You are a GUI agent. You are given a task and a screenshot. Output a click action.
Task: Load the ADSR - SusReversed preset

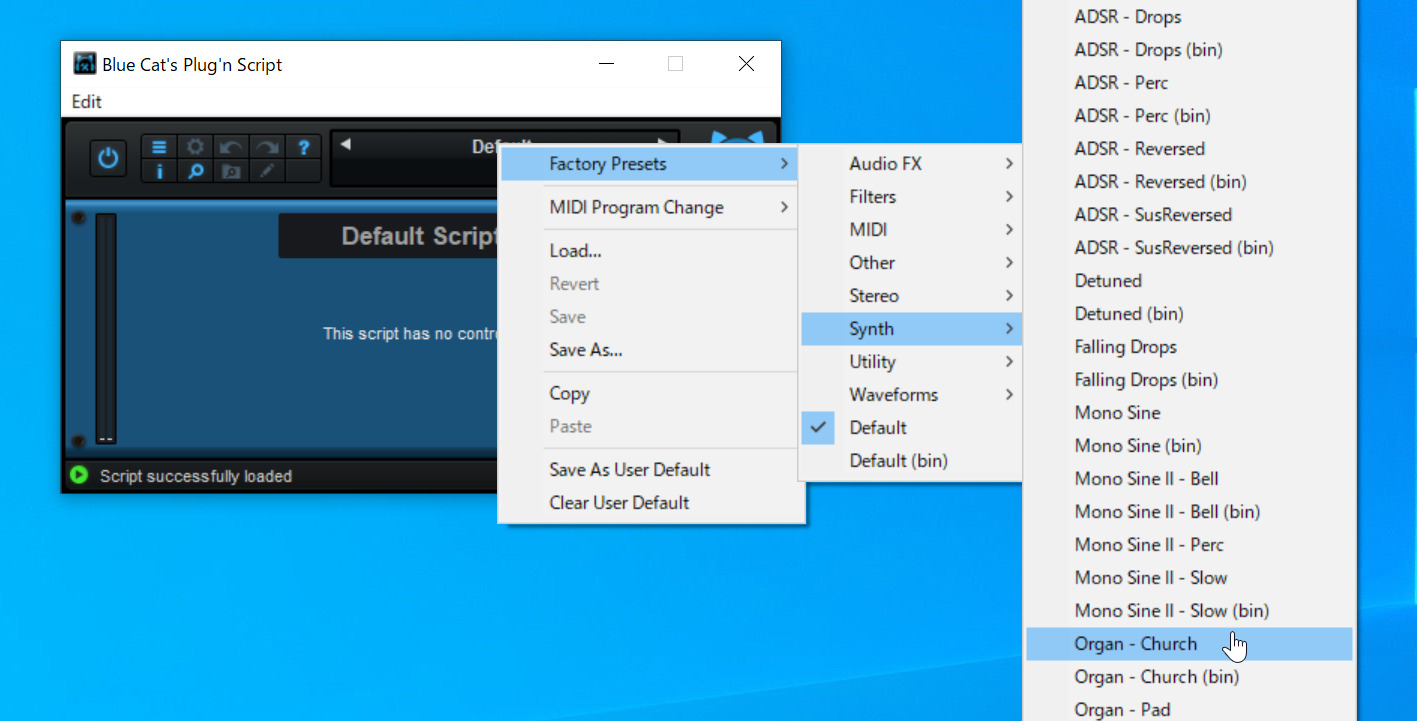[1189, 215]
